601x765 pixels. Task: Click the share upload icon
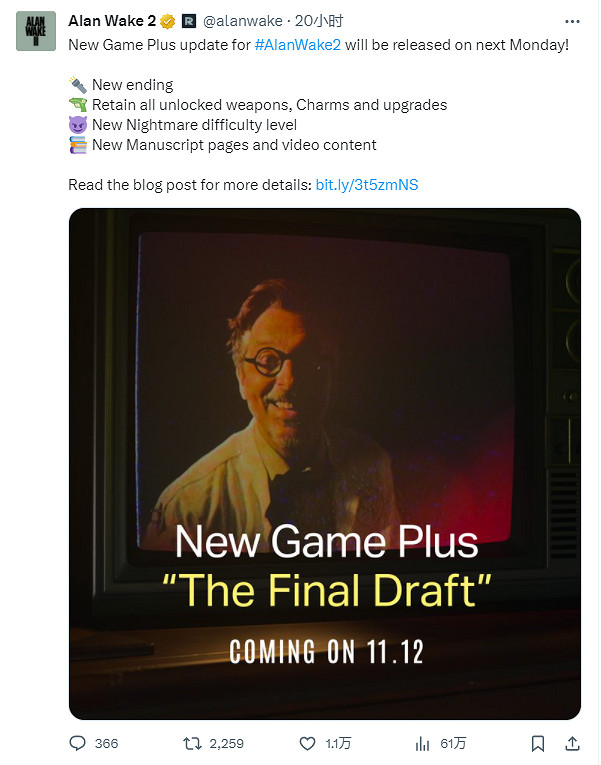[572, 743]
